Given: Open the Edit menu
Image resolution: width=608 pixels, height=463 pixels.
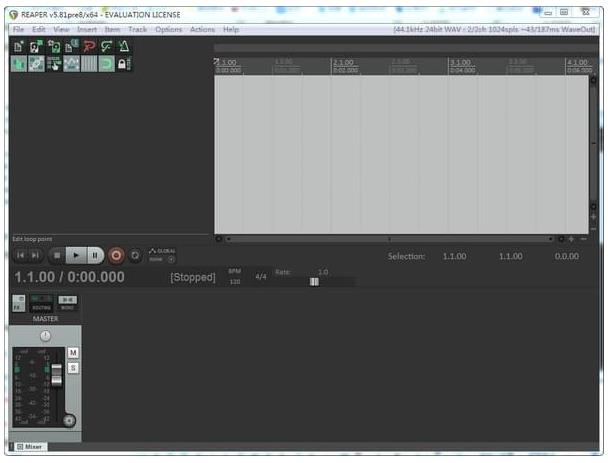Looking at the screenshot, I should (x=38, y=29).
